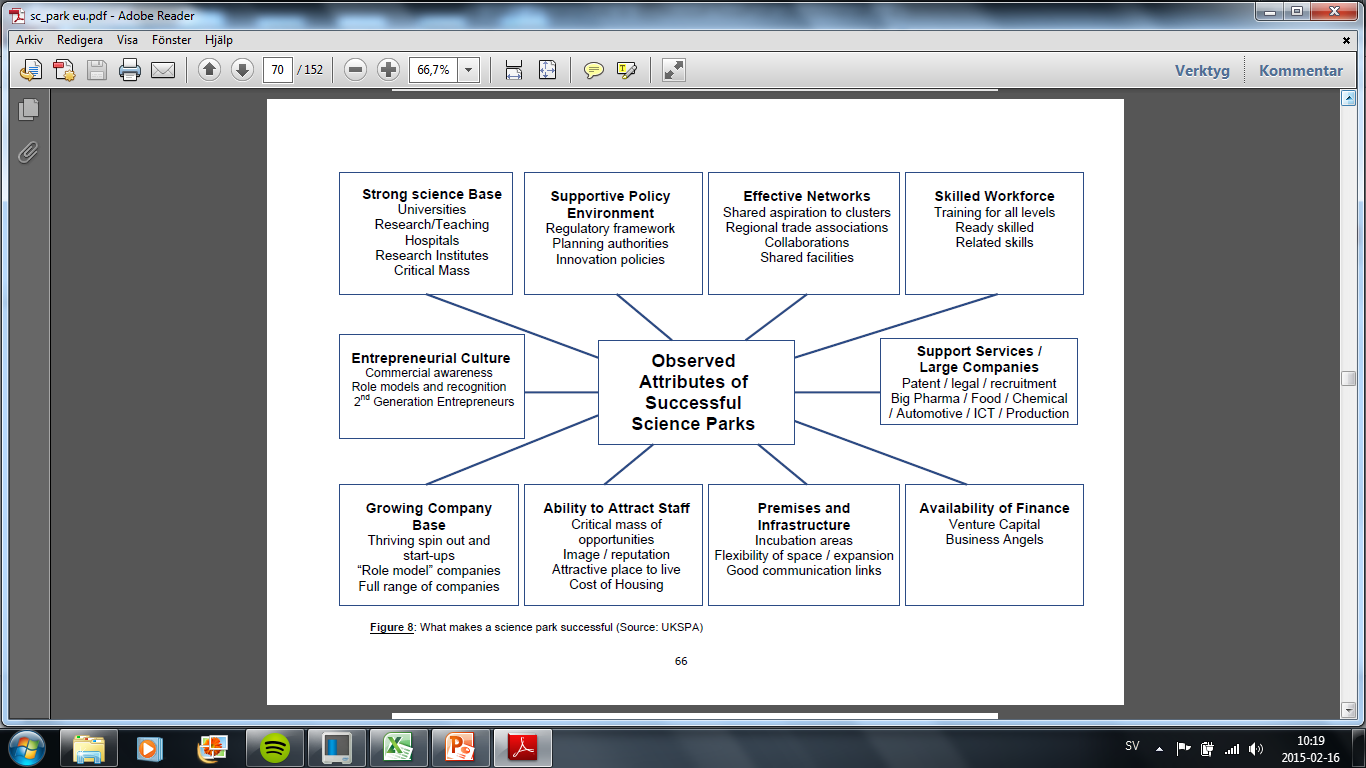Viewport: 1366px width, 768px height.
Task: Open the zoom level dropdown arrow
Action: (468, 70)
